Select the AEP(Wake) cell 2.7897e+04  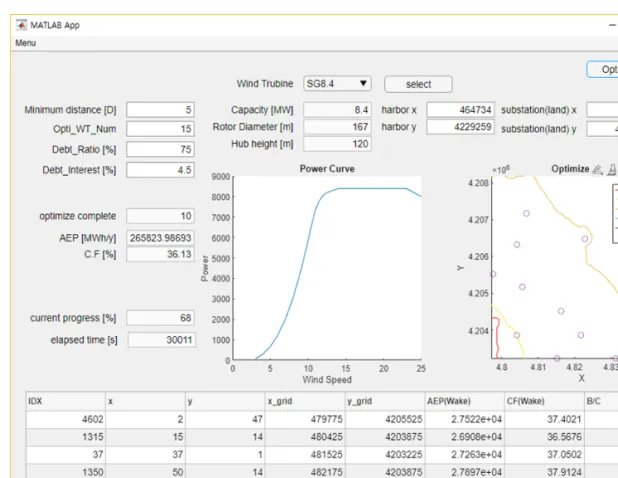point(465,472)
